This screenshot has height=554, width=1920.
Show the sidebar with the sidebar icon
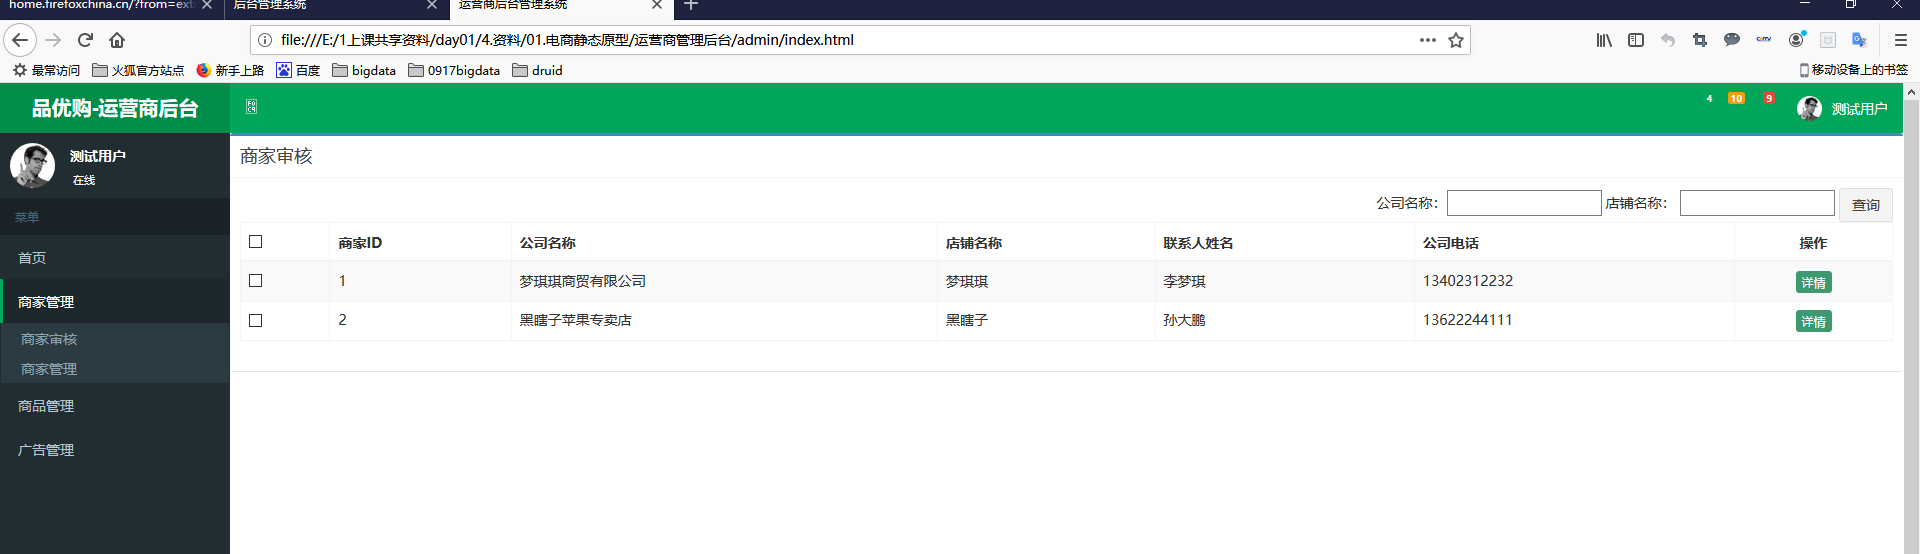(1636, 40)
